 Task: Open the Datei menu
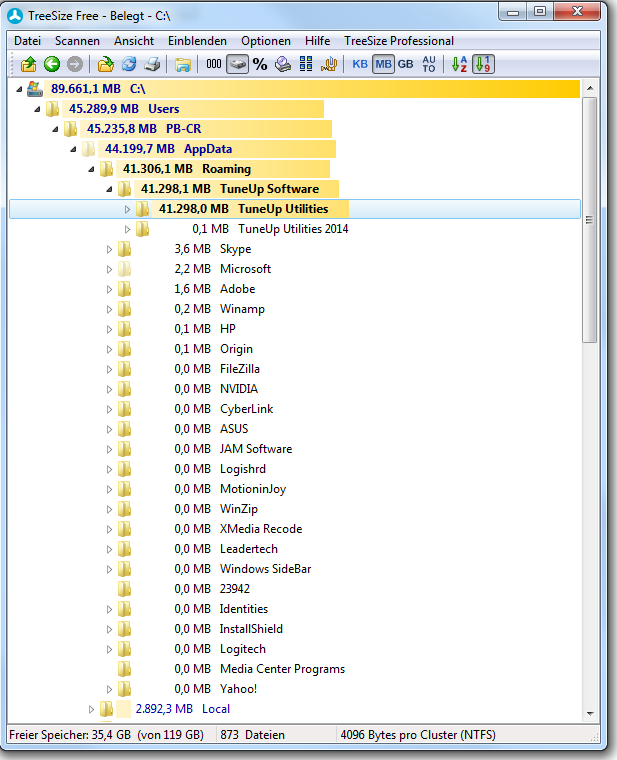tap(28, 41)
